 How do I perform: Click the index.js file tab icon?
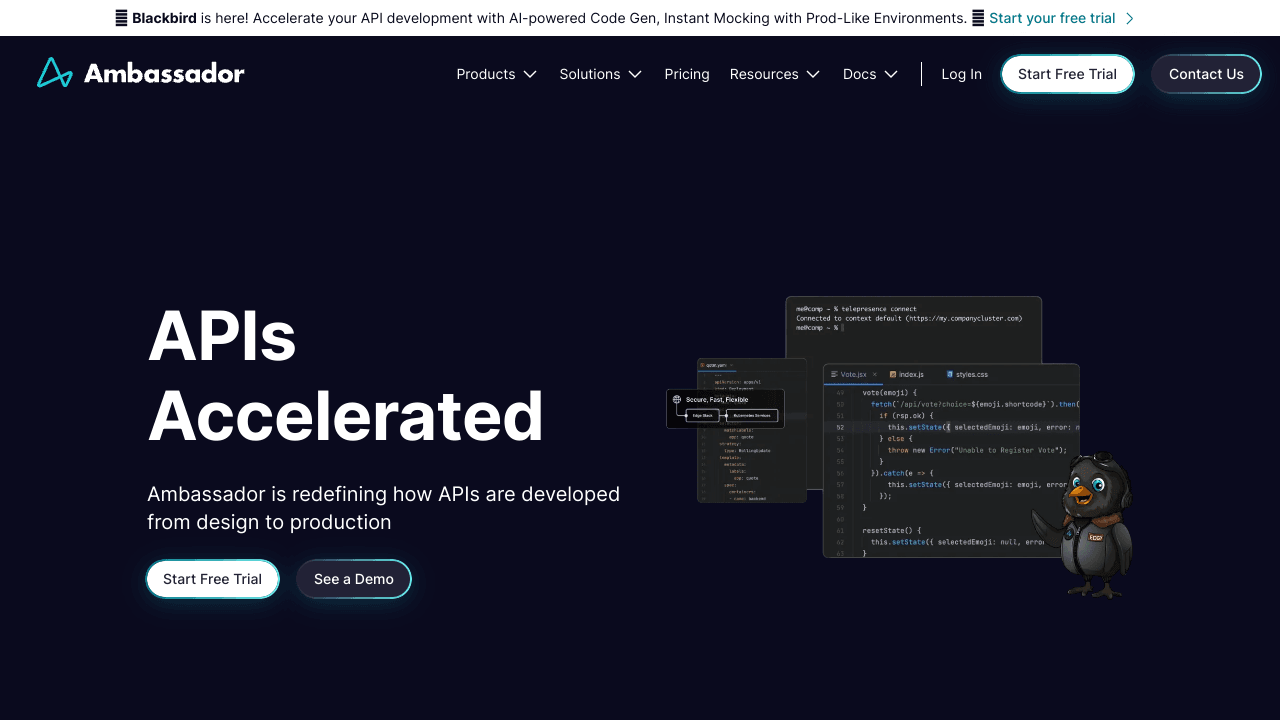click(x=892, y=374)
